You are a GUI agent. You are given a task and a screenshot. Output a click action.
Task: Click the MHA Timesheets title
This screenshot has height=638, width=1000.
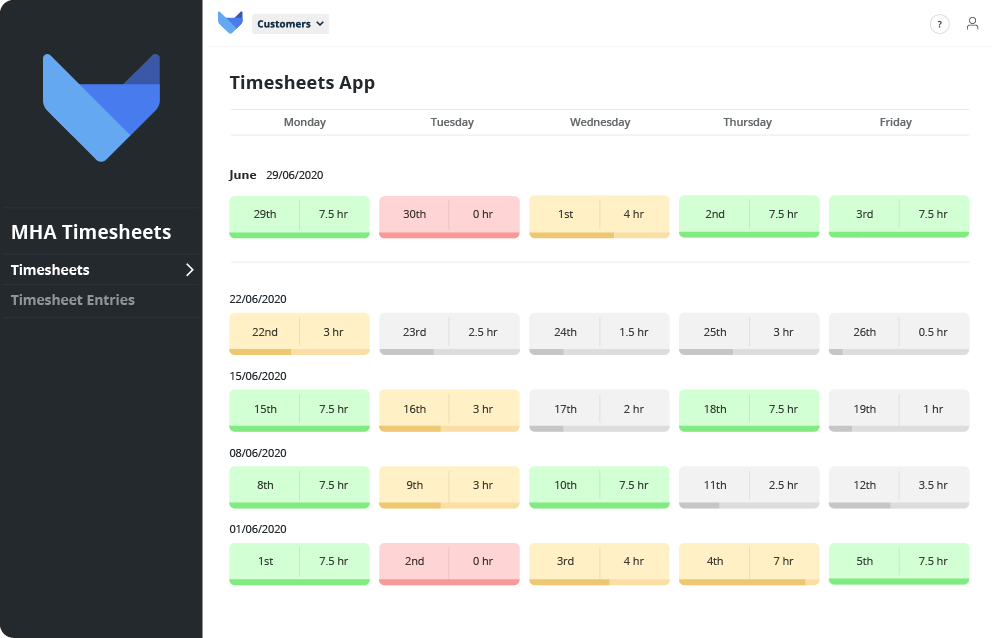(91, 232)
